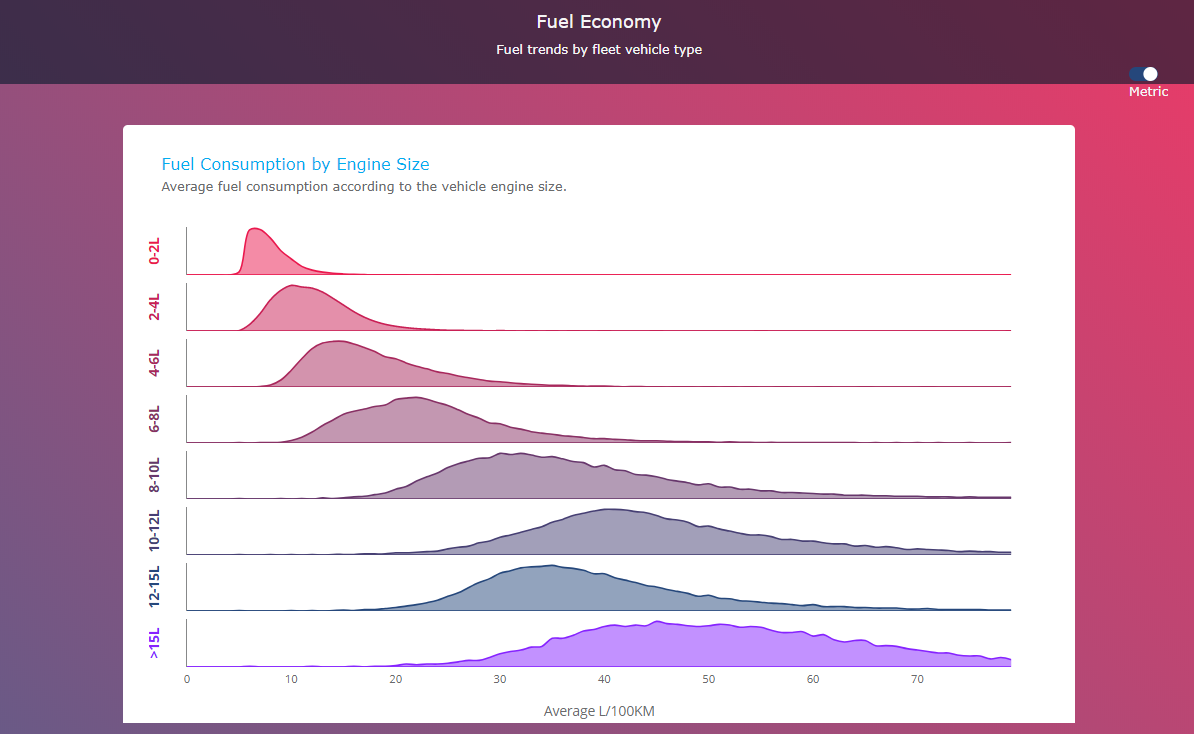The height and width of the screenshot is (734, 1194).
Task: Switch the Metric toggle to imperial units
Action: [x=1141, y=74]
